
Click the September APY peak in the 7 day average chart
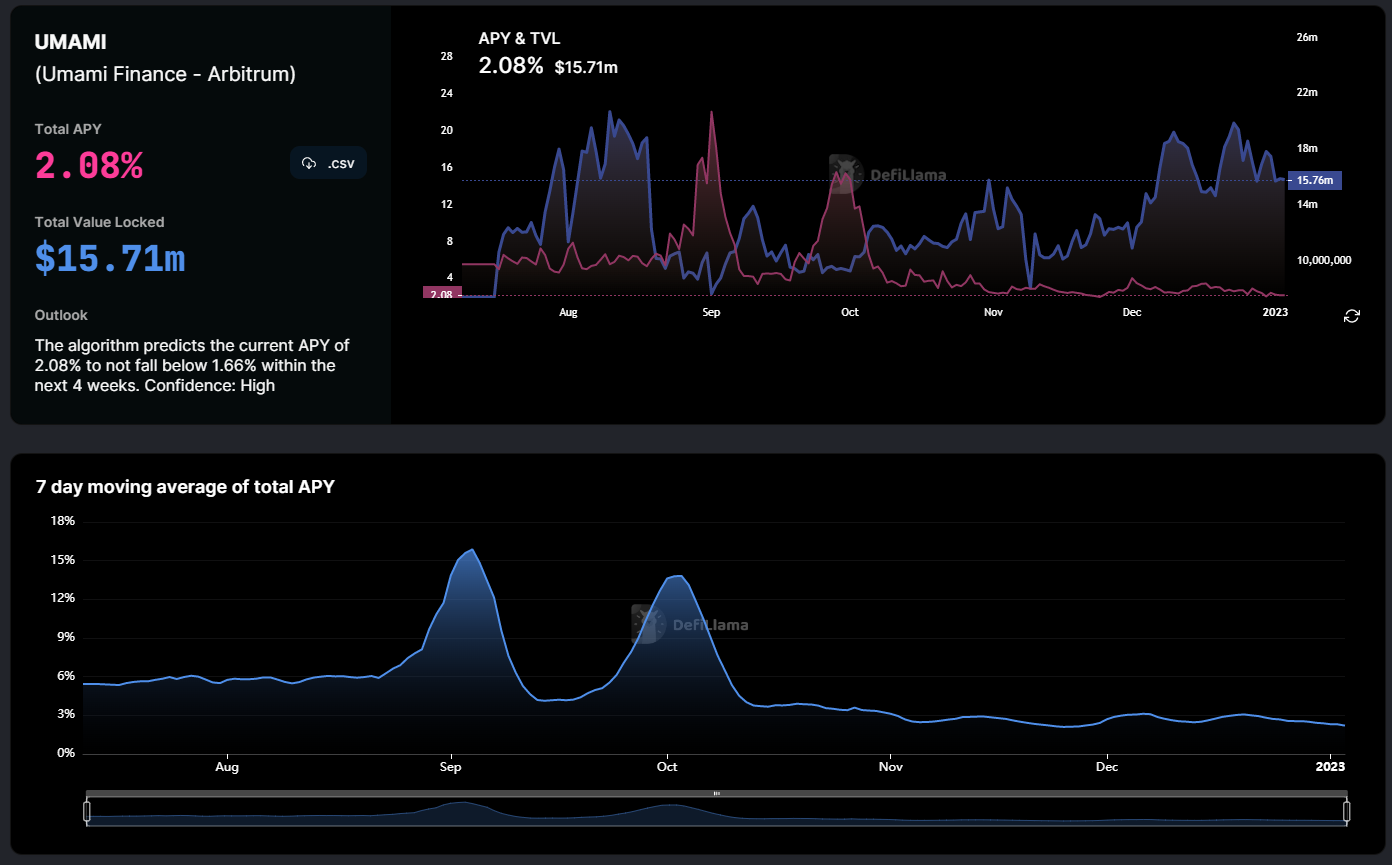471,550
